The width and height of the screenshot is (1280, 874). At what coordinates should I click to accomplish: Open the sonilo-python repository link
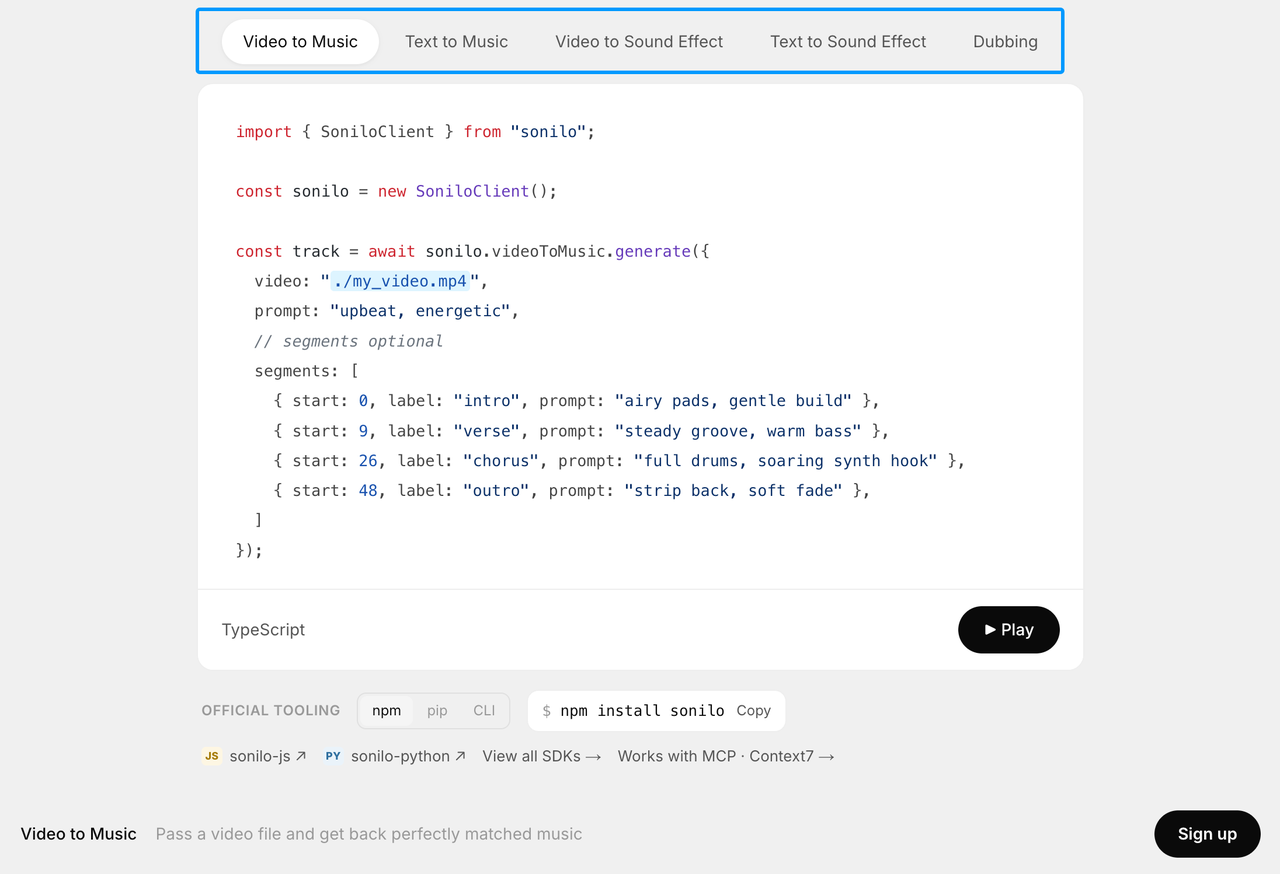[408, 756]
